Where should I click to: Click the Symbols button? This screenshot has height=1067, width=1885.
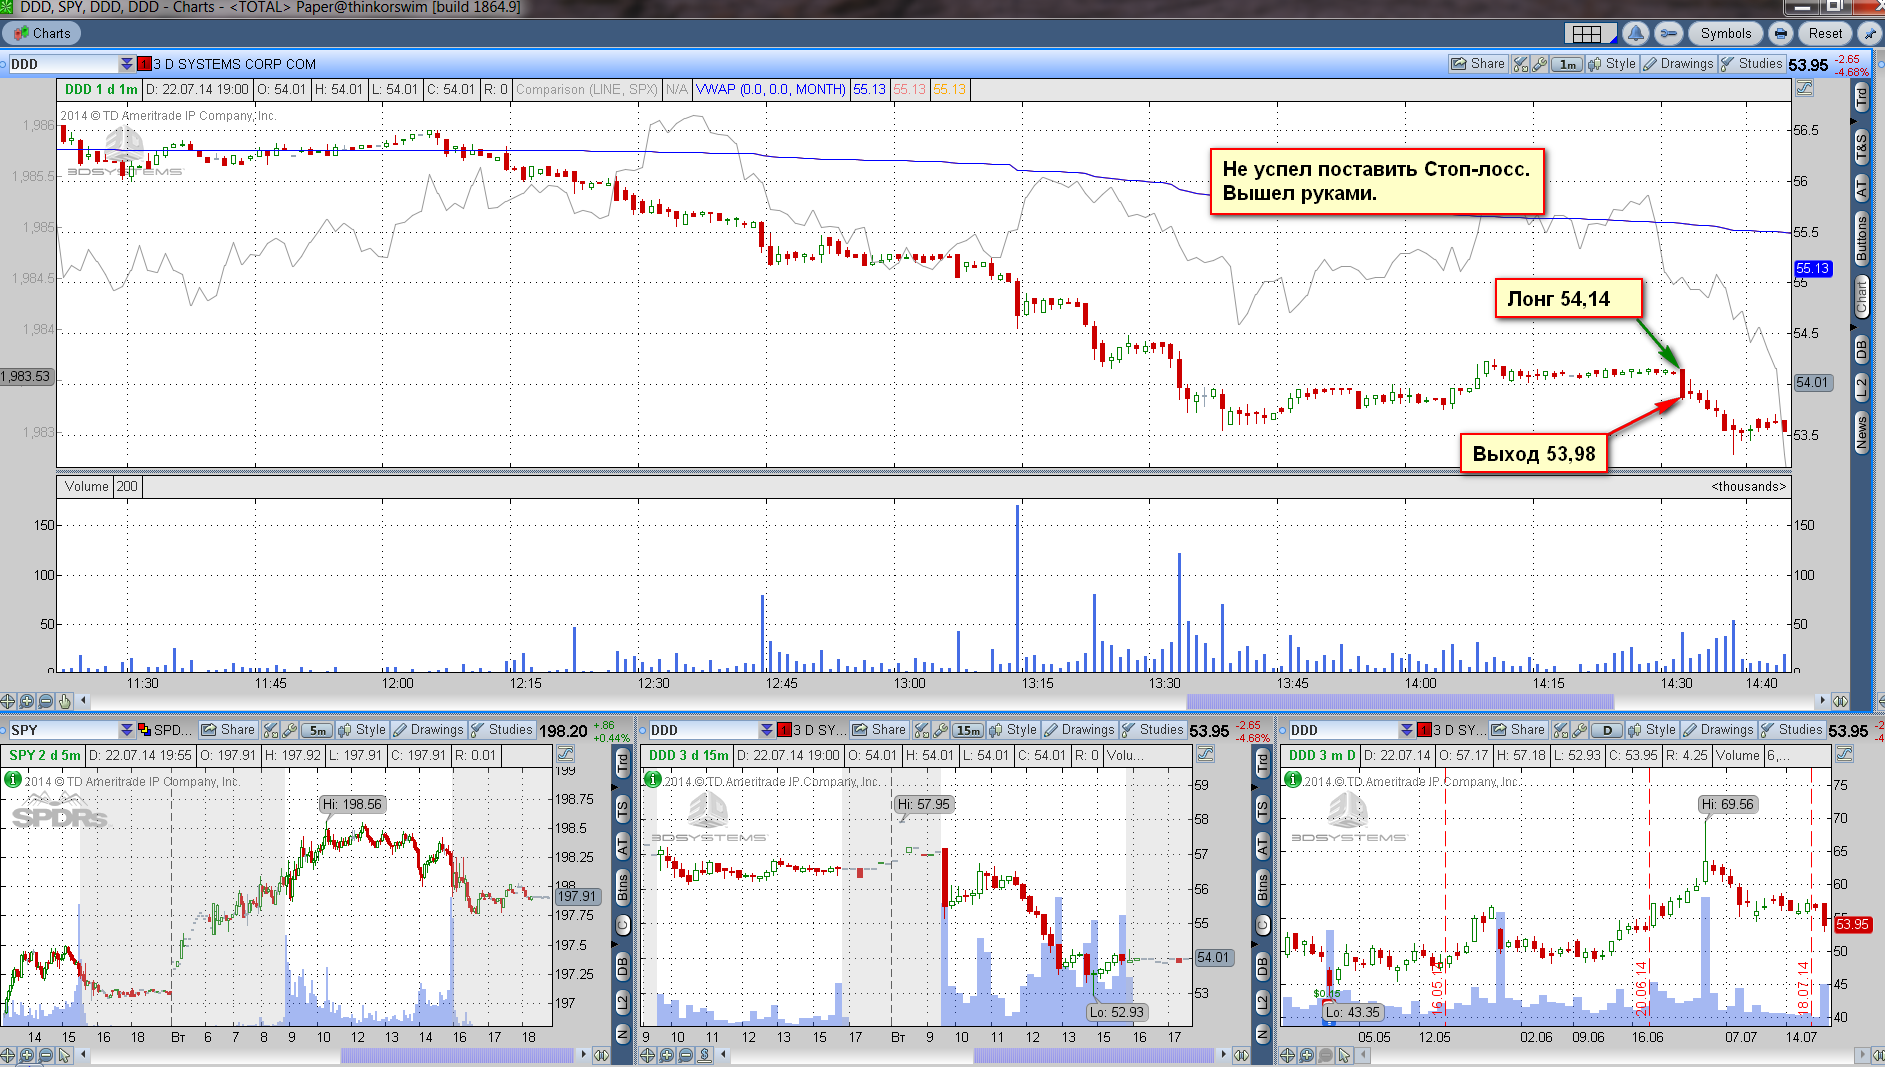tap(1726, 34)
